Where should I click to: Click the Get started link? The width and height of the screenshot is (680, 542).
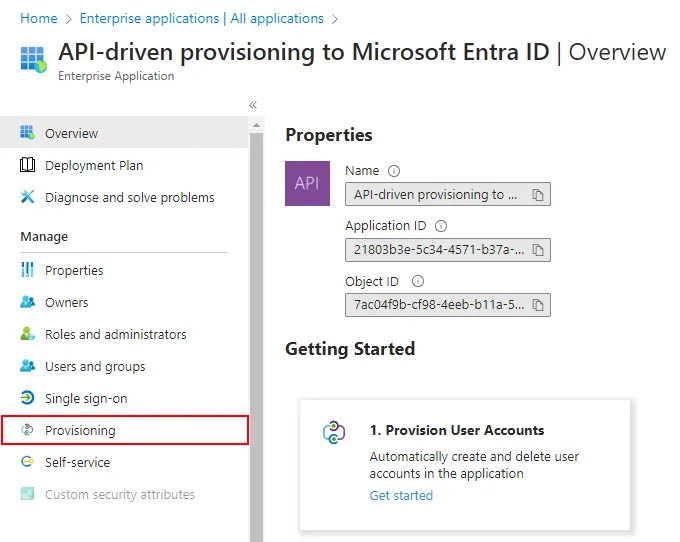coord(401,495)
